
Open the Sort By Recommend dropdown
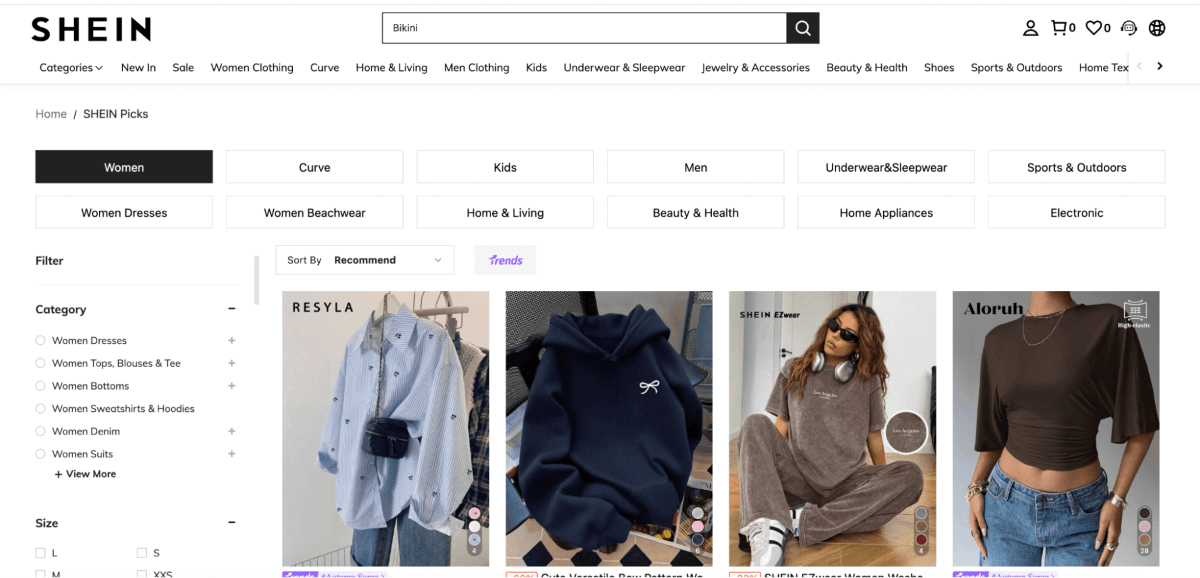[365, 260]
